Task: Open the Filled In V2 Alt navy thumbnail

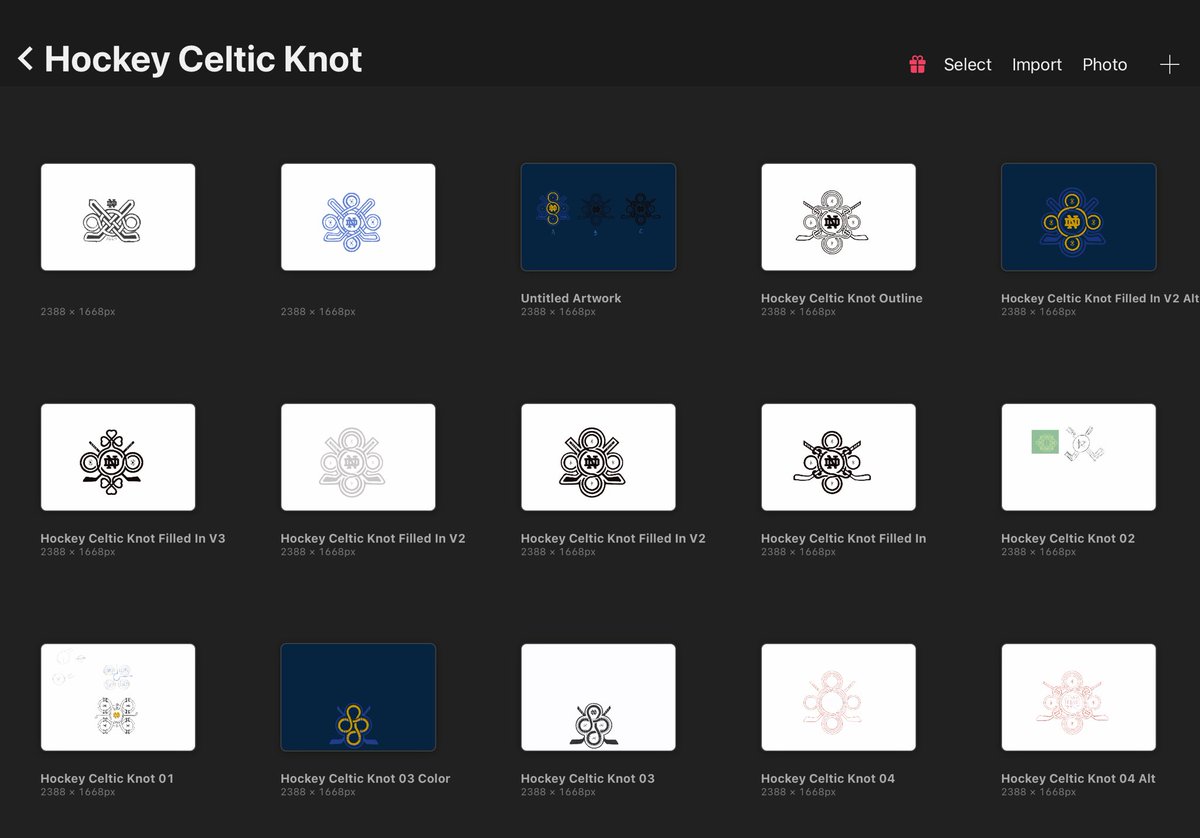Action: 1078,217
